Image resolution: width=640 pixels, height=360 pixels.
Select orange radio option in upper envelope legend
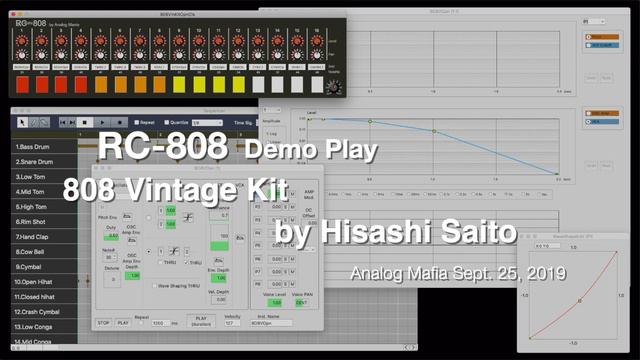(x=589, y=37)
